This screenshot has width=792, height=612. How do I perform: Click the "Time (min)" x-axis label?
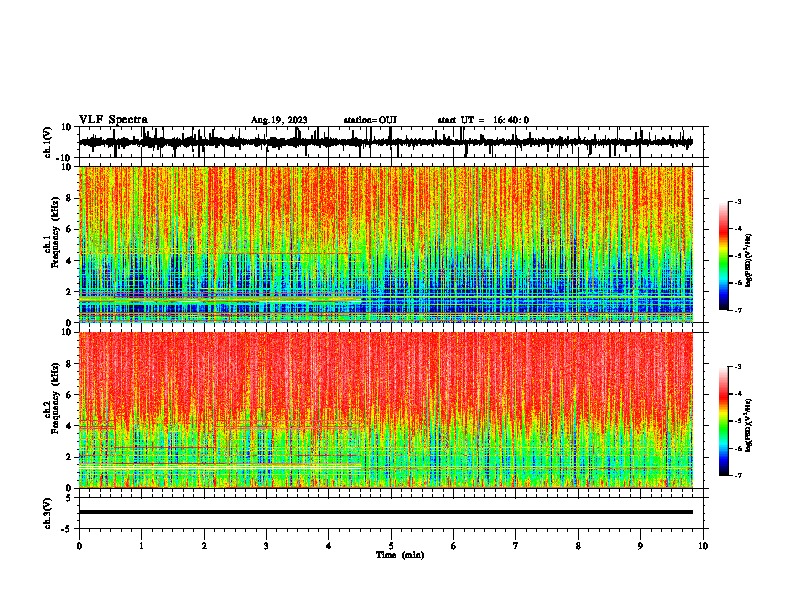coord(400,555)
